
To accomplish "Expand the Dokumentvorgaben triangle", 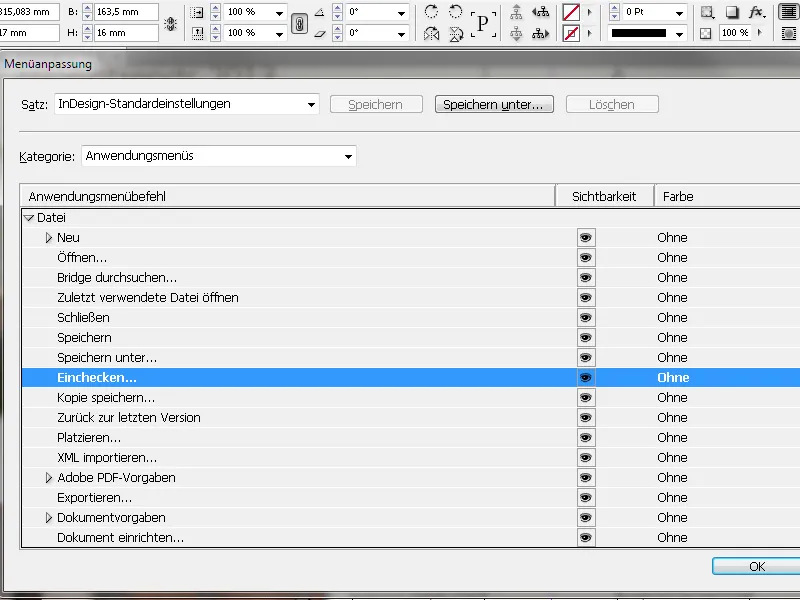I will [49, 518].
